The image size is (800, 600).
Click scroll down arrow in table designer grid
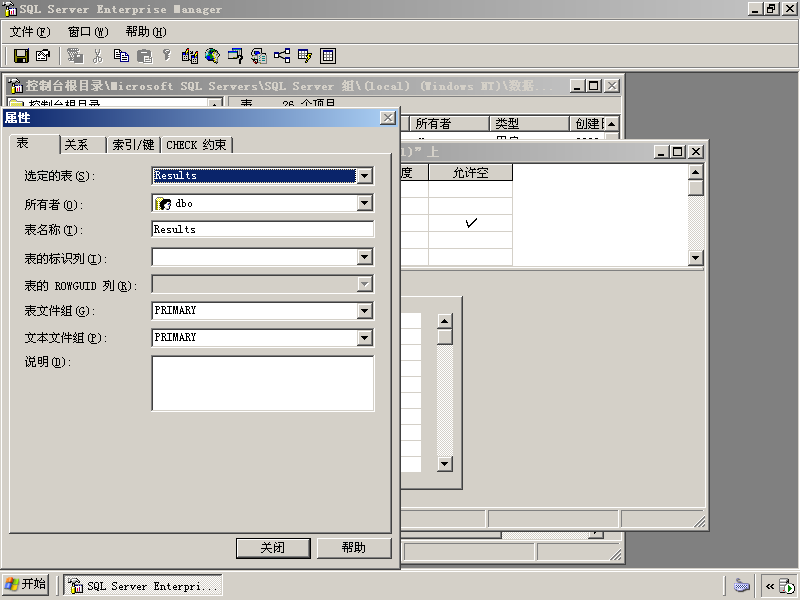695,258
